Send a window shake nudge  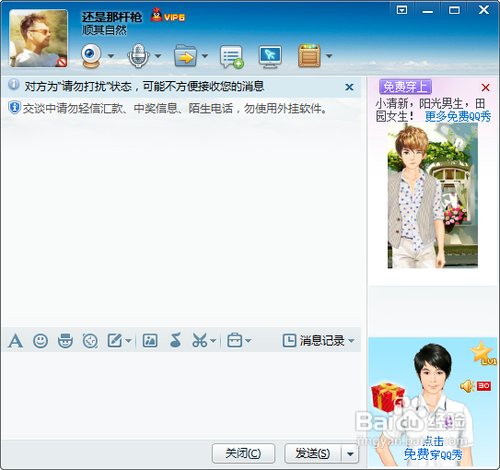coord(90,341)
